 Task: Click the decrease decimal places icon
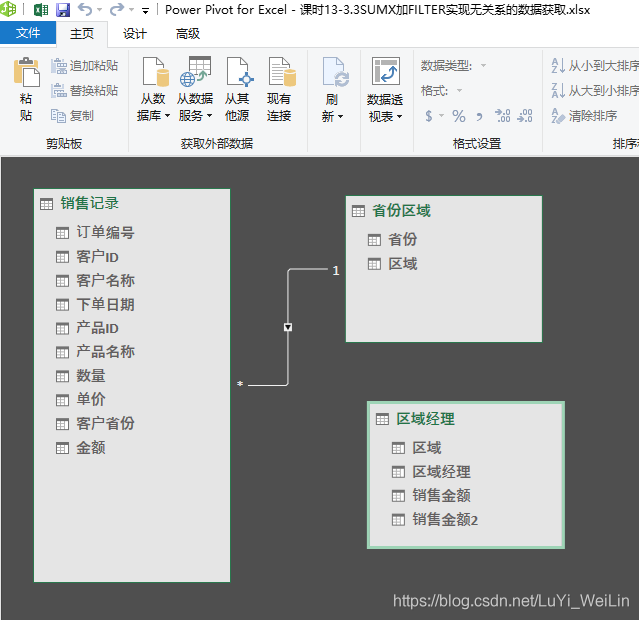click(524, 116)
